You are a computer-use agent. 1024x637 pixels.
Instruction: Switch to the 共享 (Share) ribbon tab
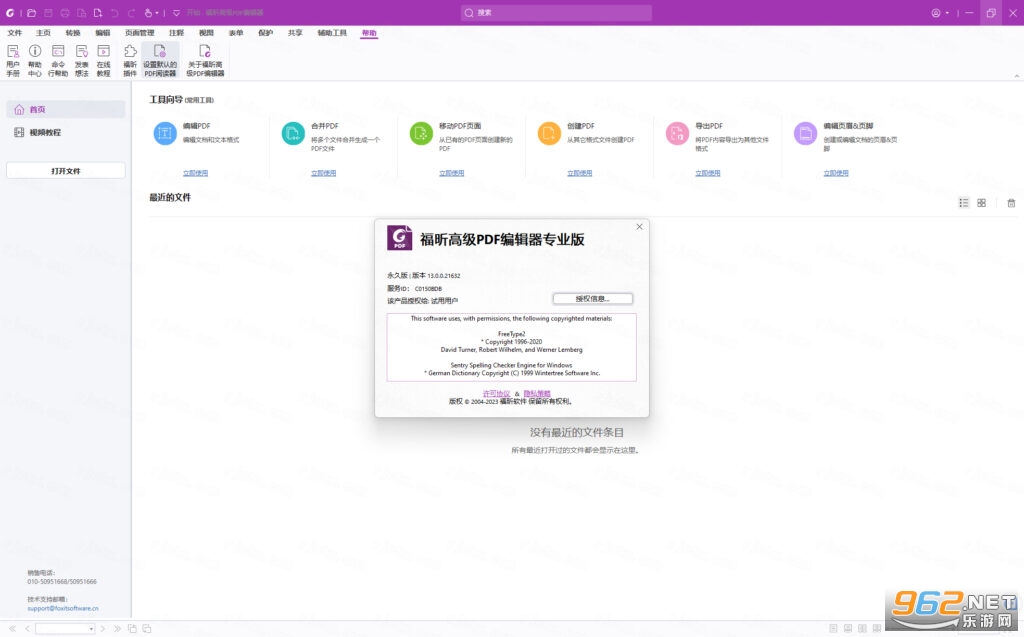(x=295, y=33)
